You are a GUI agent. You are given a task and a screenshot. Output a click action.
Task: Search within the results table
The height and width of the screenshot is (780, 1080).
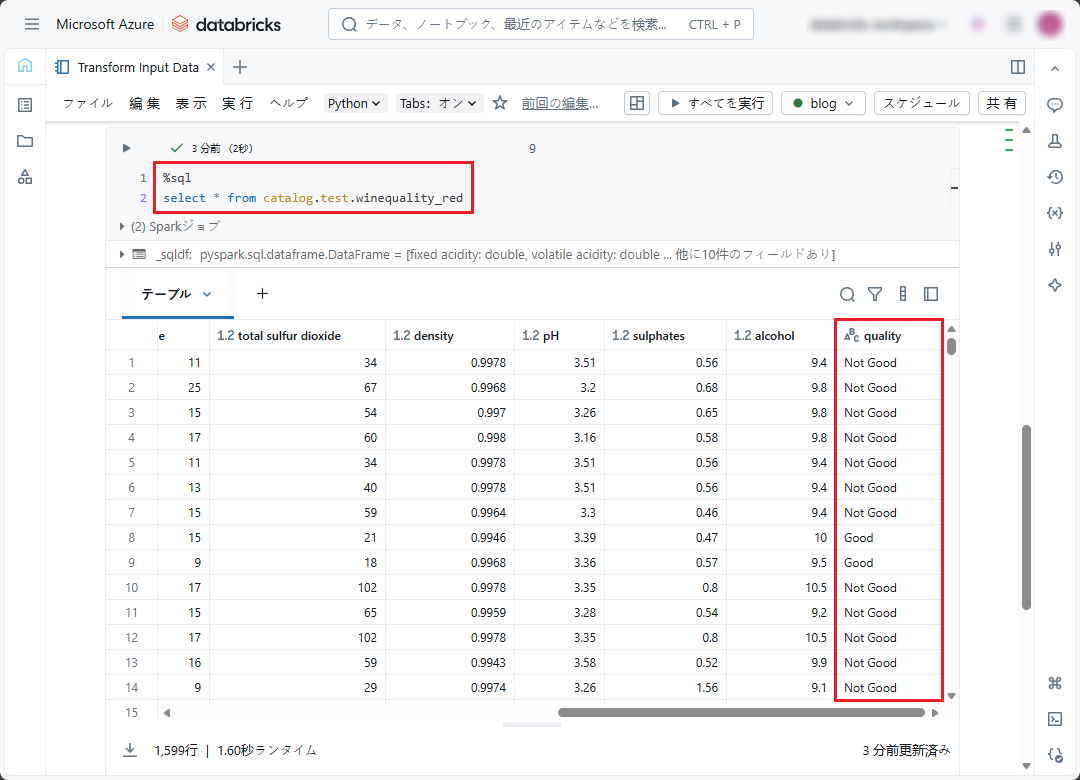point(847,294)
